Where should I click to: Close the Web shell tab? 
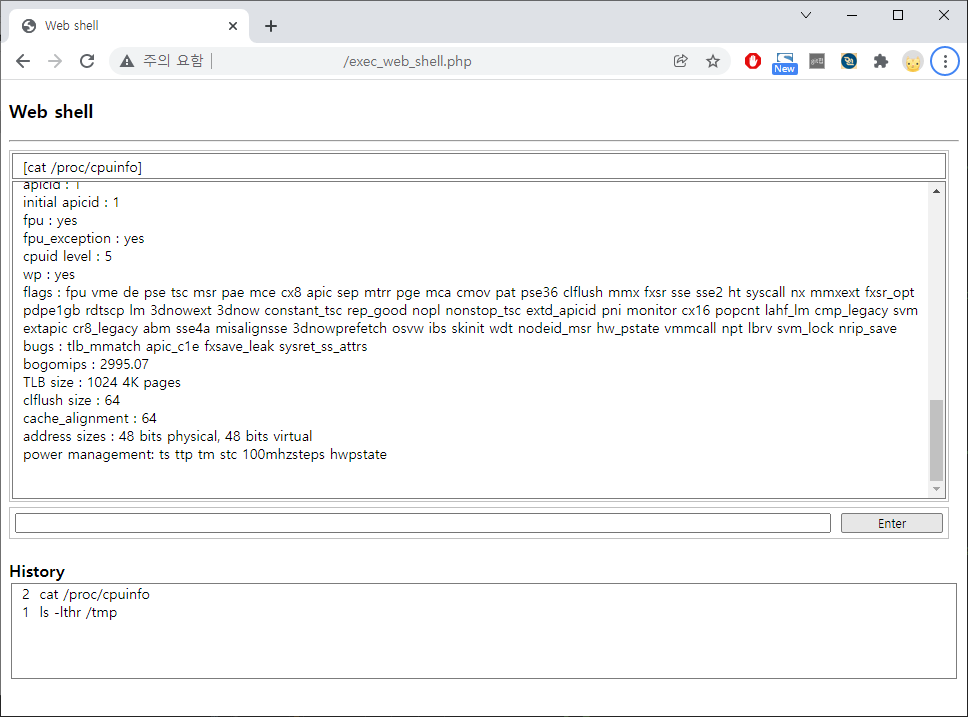click(x=233, y=26)
